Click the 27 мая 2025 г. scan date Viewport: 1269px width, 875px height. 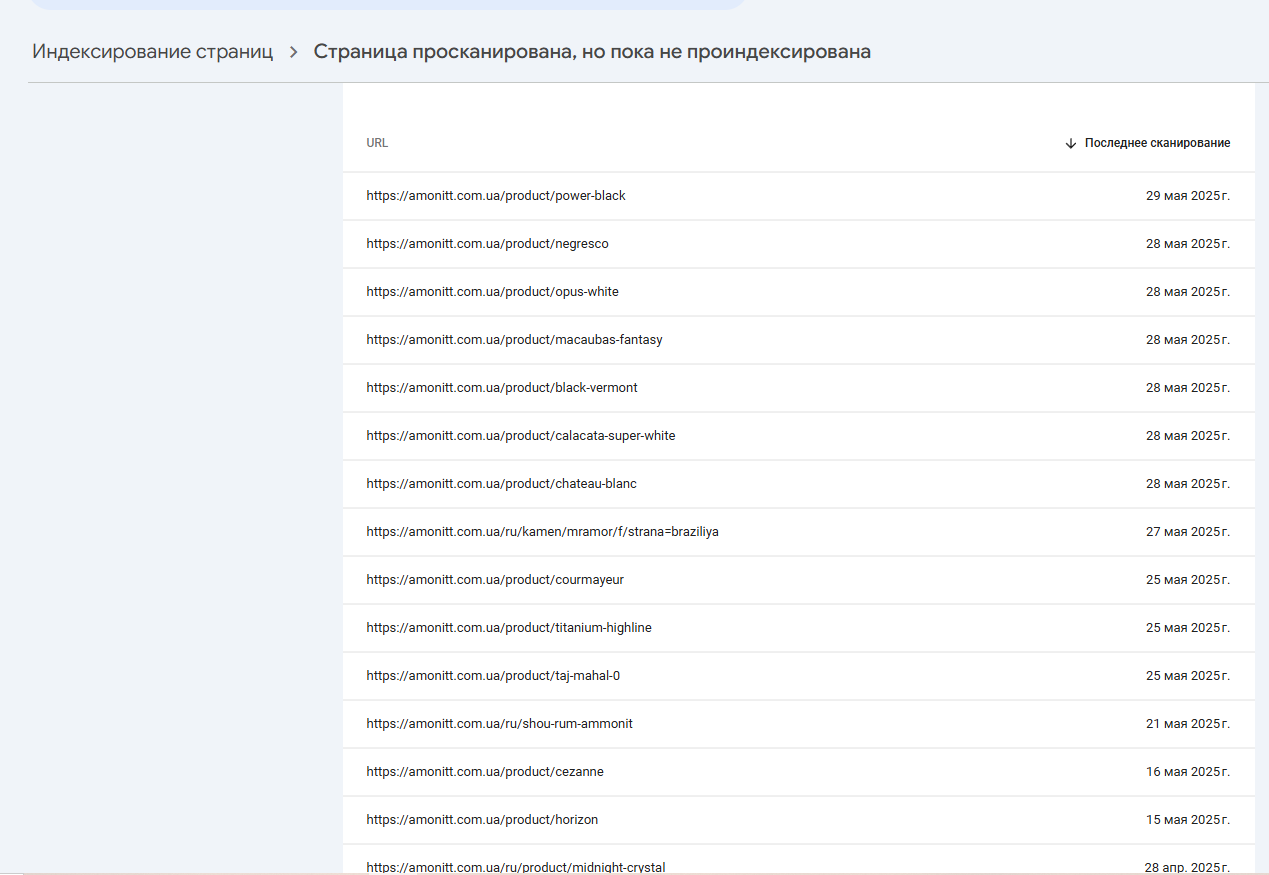pyautogui.click(x=1188, y=532)
